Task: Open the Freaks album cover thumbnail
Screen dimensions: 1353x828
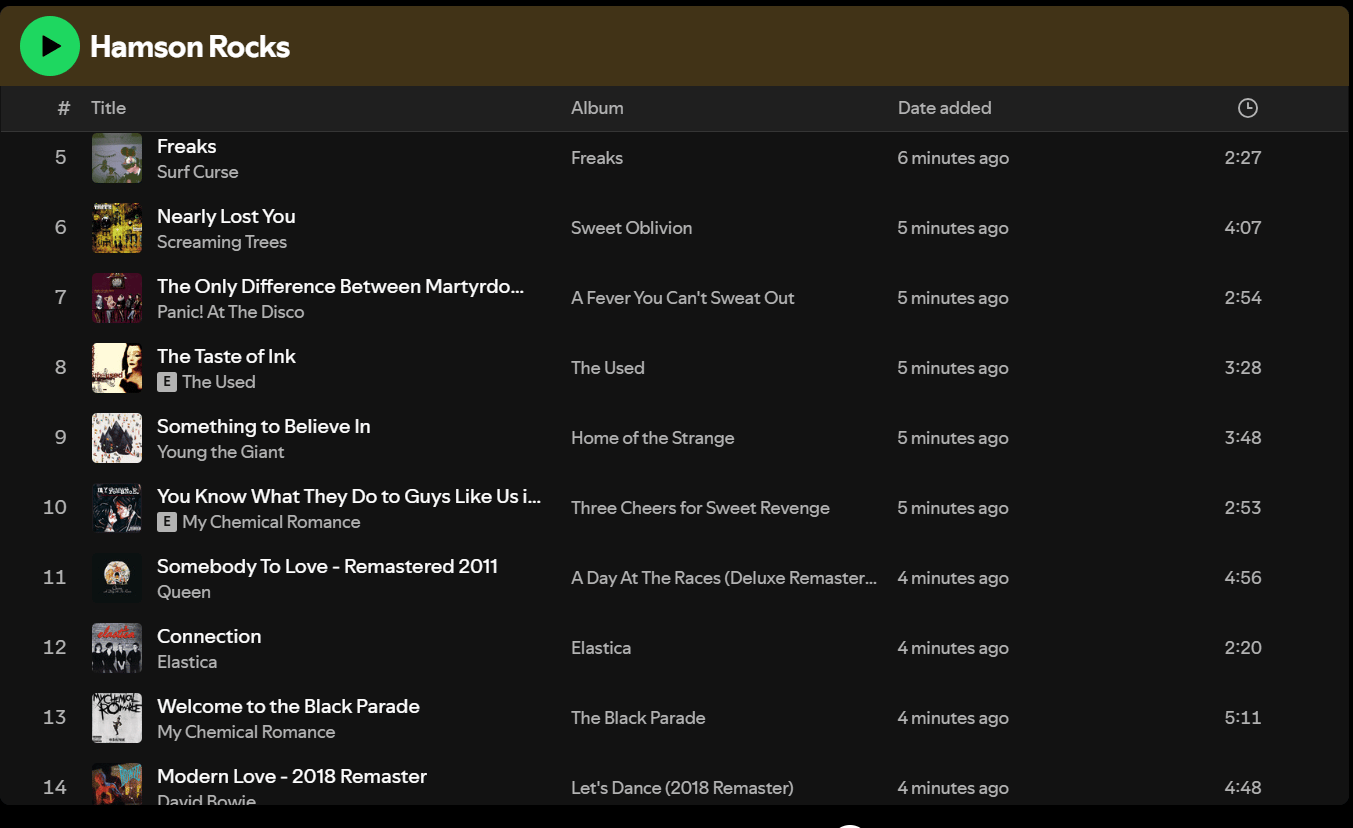Action: [x=117, y=158]
